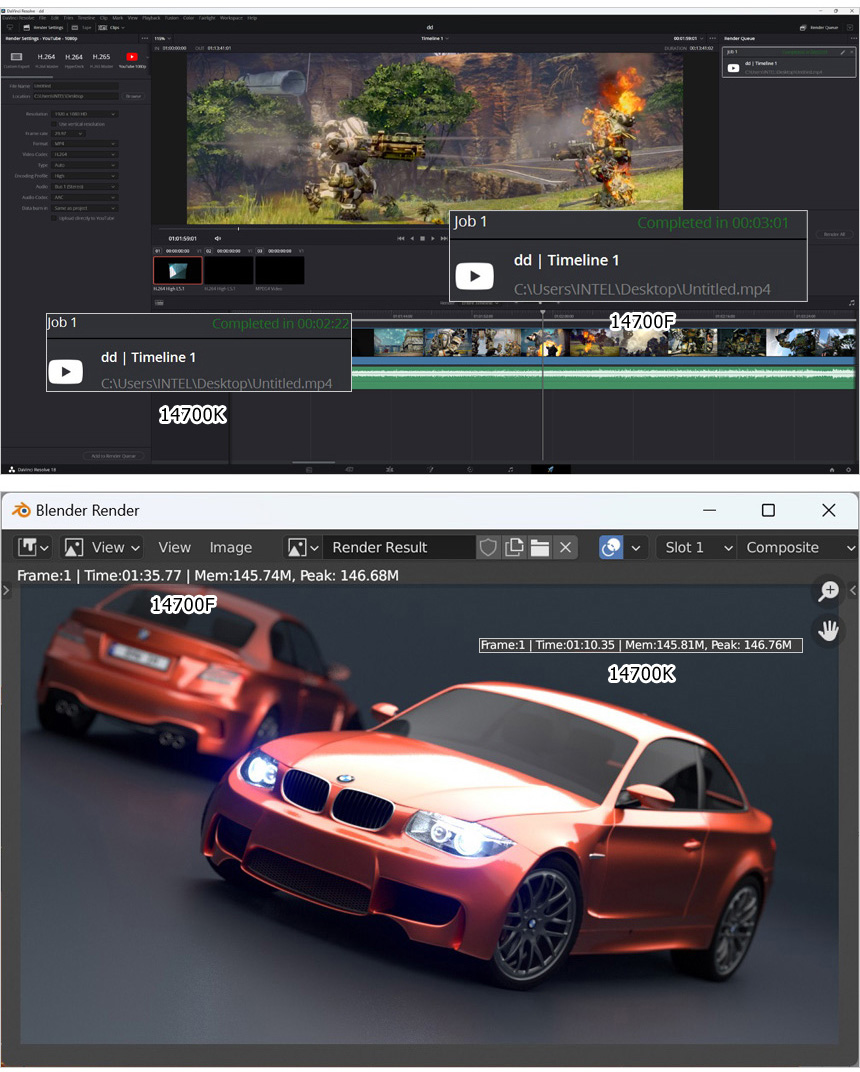The height and width of the screenshot is (1072, 860).
Task: Edit Job 1 with the pencil icon
Action: point(842,51)
